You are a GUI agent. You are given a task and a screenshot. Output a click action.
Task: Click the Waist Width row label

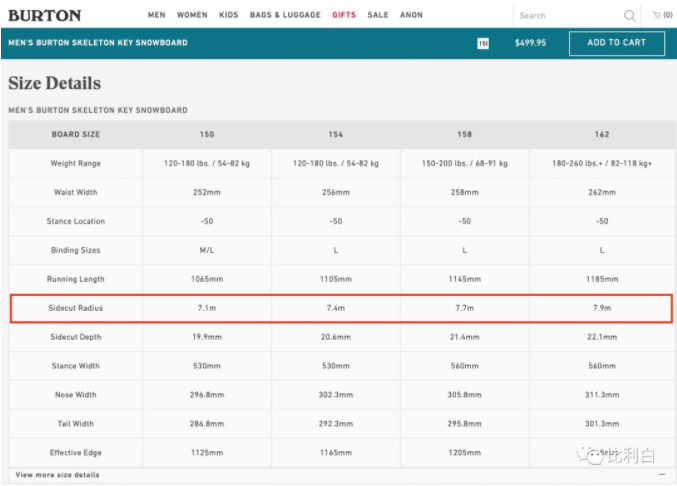point(76,192)
